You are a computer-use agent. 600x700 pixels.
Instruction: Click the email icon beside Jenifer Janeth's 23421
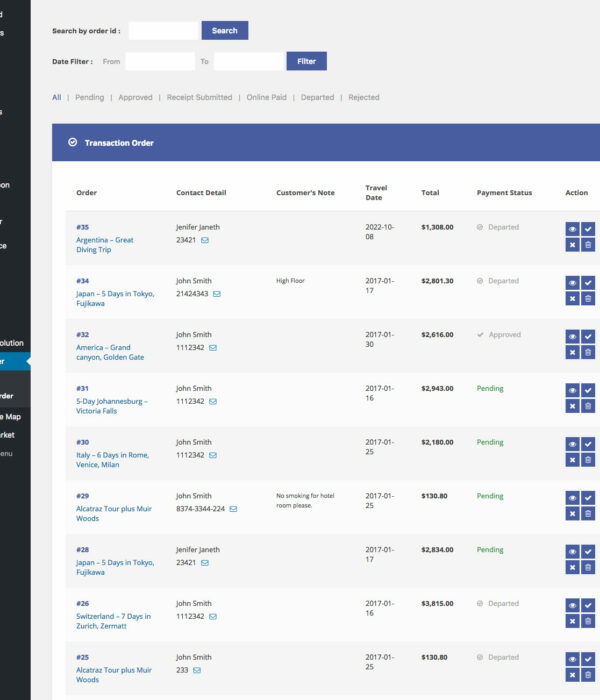(205, 240)
